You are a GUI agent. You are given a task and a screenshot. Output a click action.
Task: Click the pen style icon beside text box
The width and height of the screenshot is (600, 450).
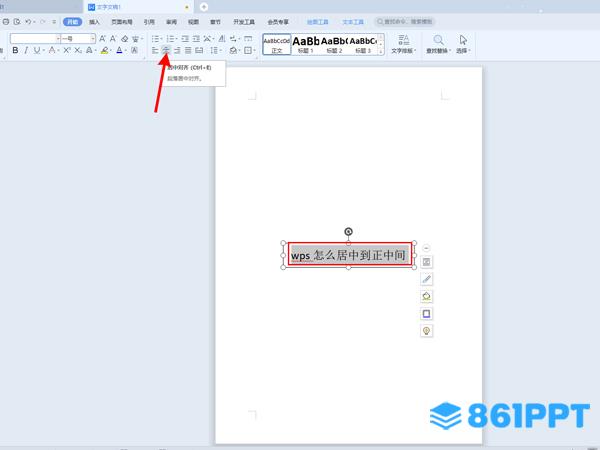[x=426, y=279]
